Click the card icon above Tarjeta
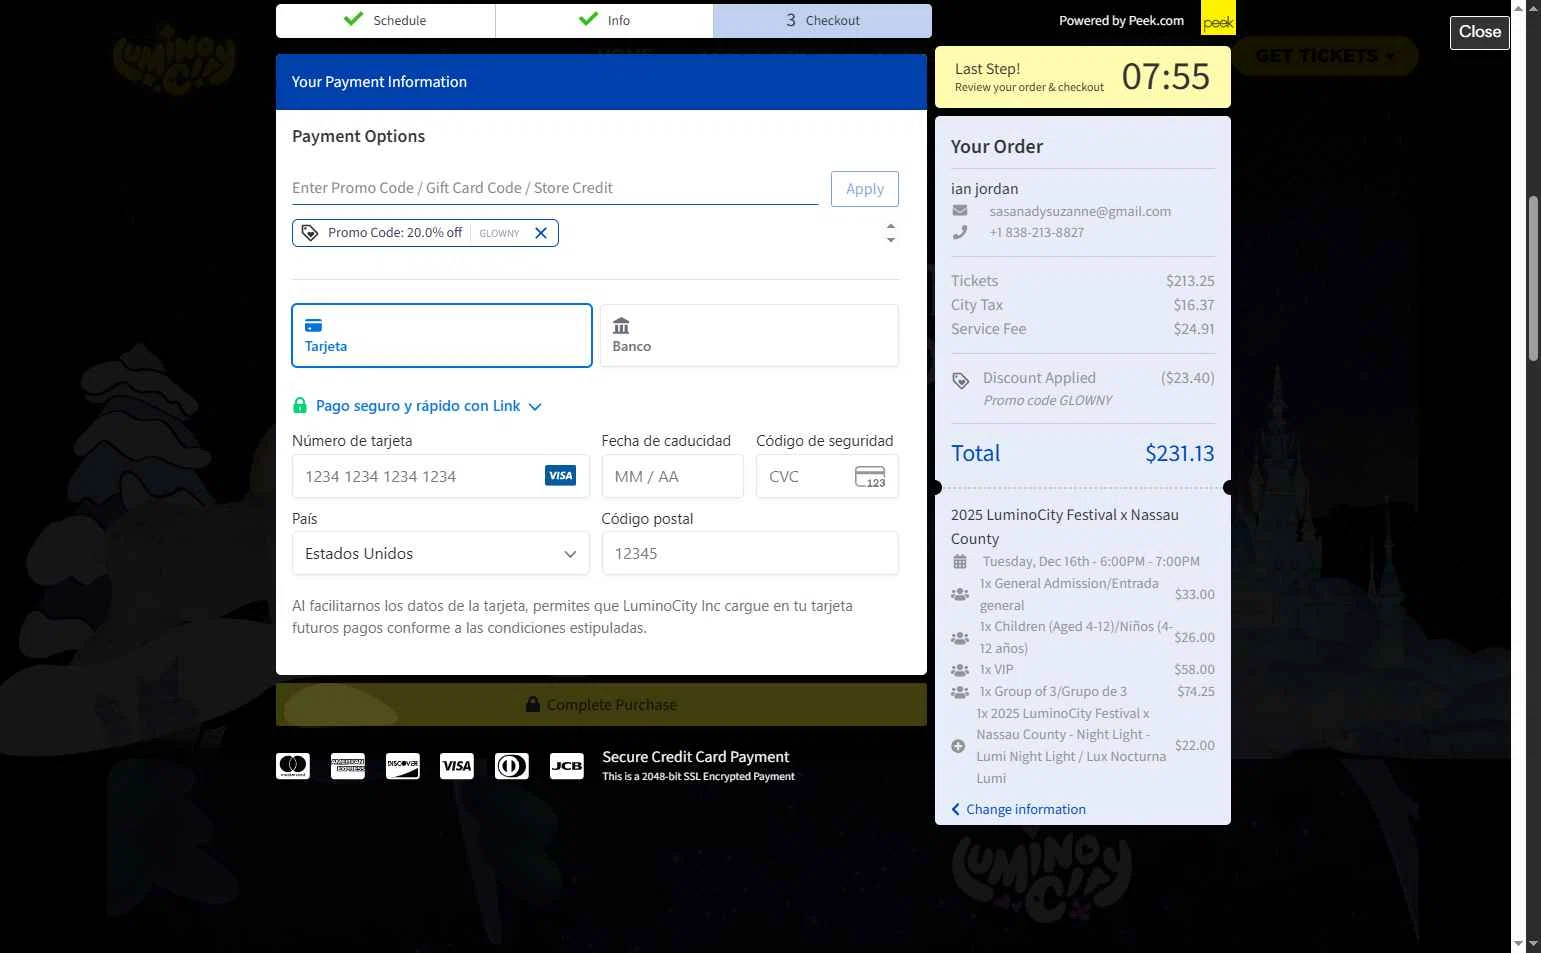This screenshot has width=1541, height=953. (313, 325)
